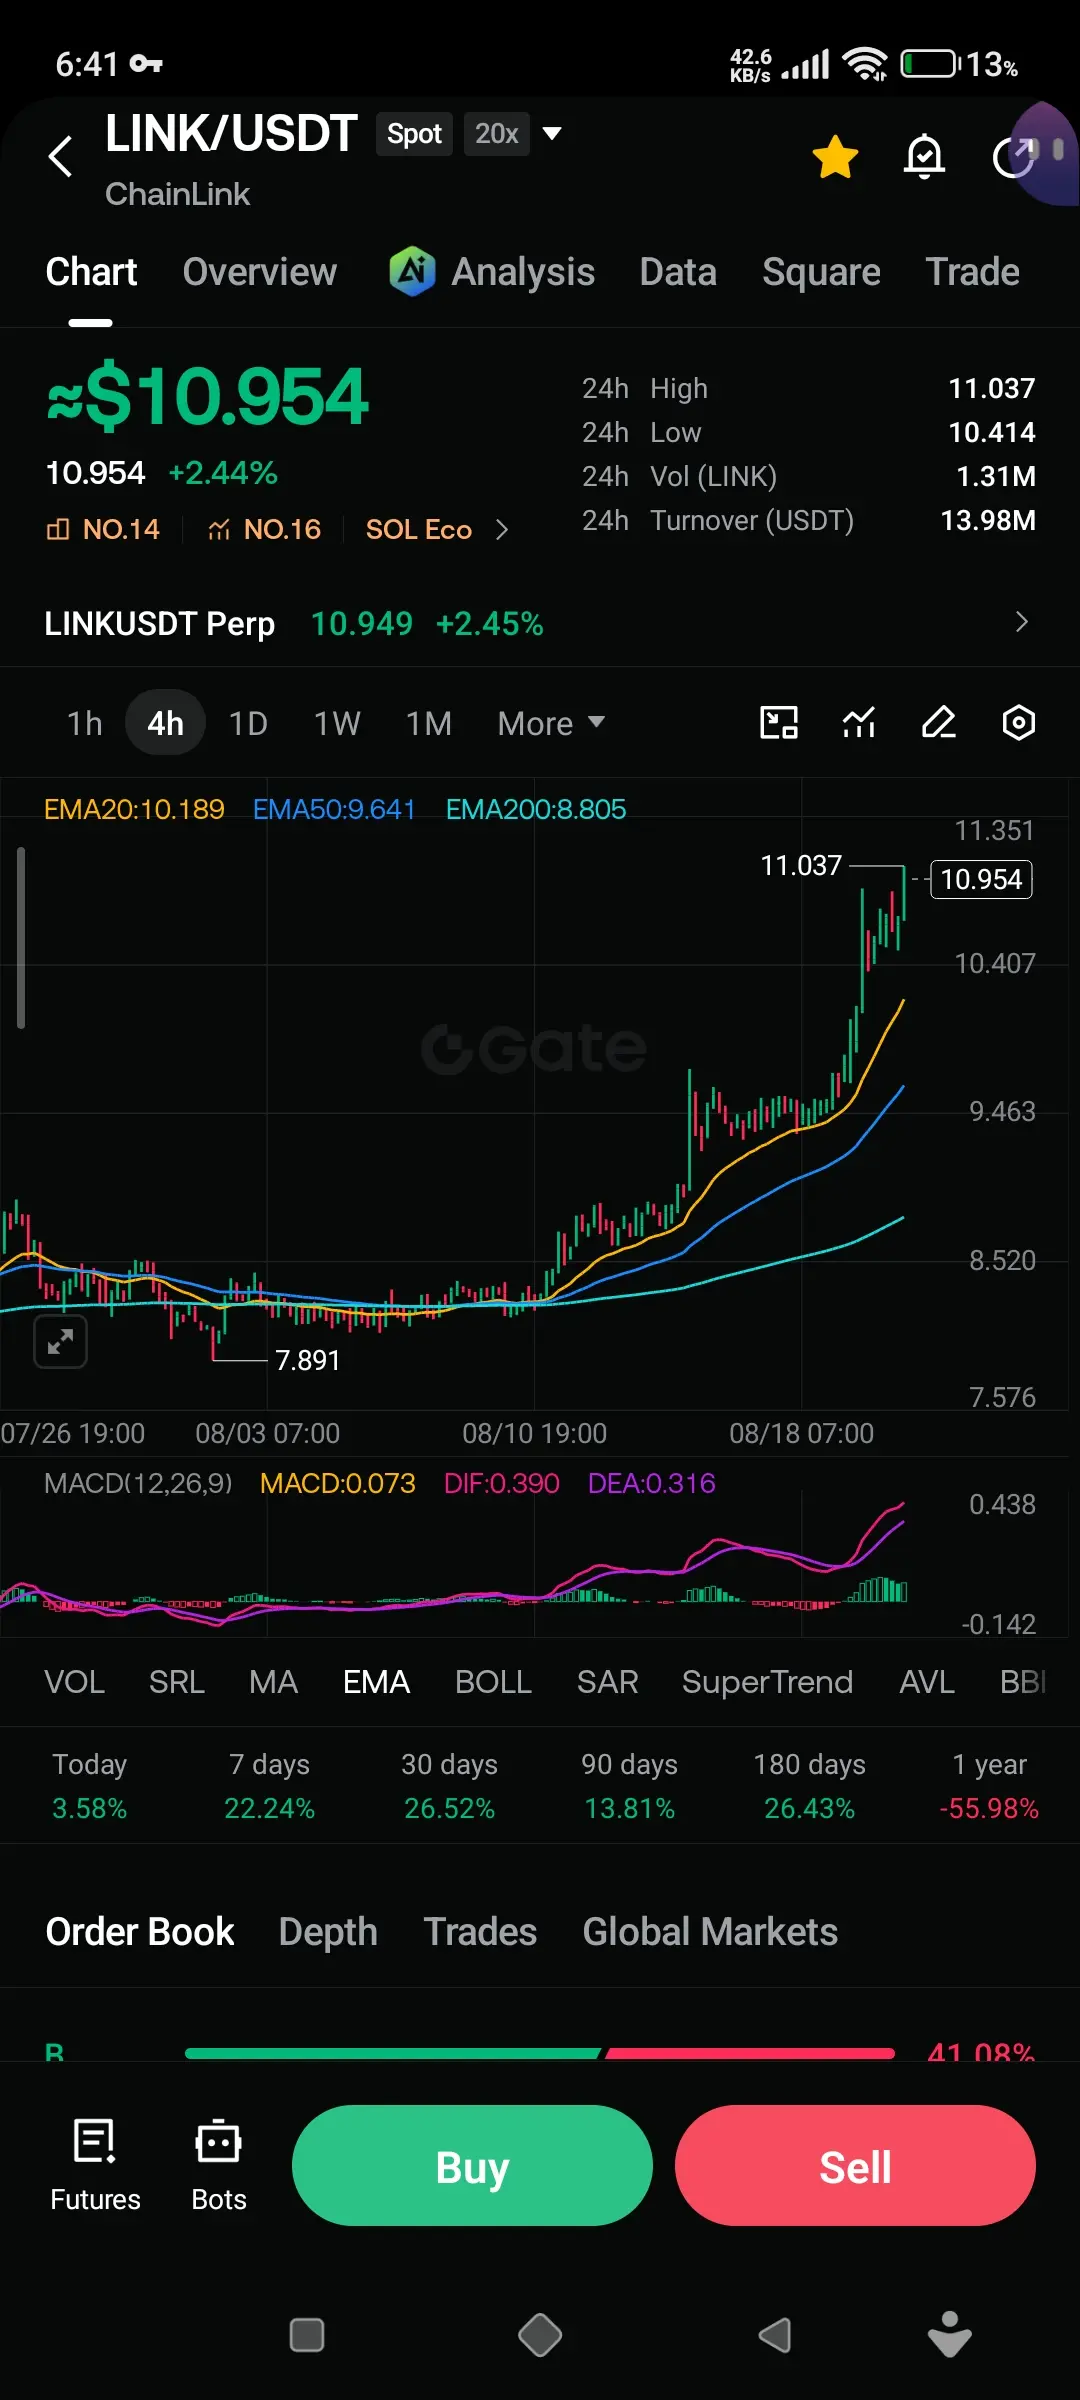Select the VOL indicator
The image size is (1080, 2400).
pos(74,1682)
